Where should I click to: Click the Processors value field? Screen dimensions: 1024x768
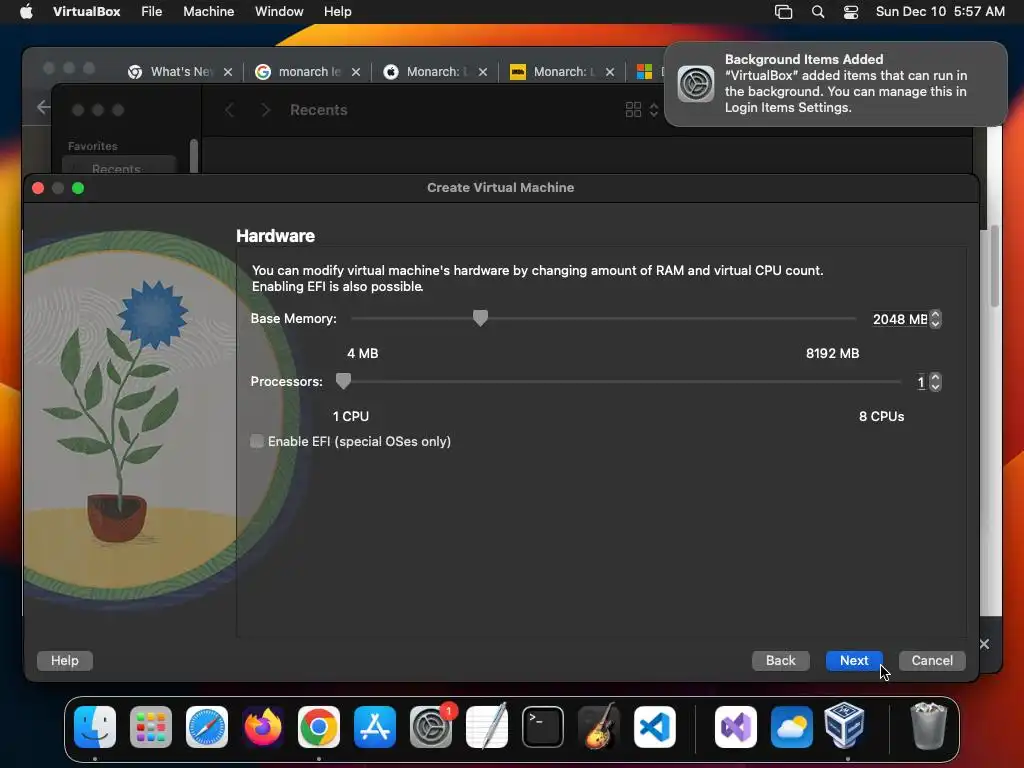[x=920, y=382]
